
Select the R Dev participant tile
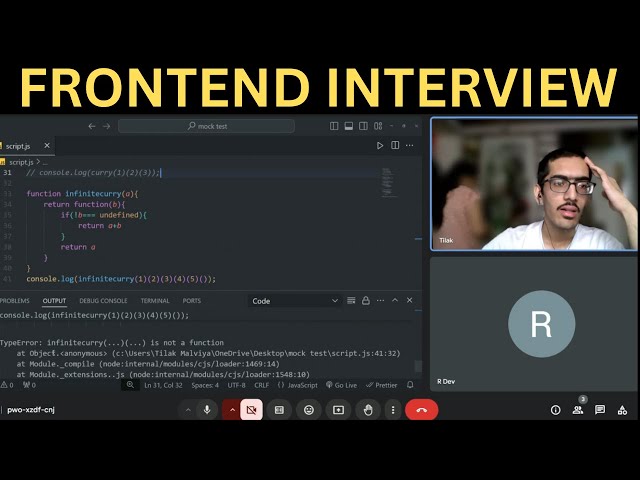(535, 324)
